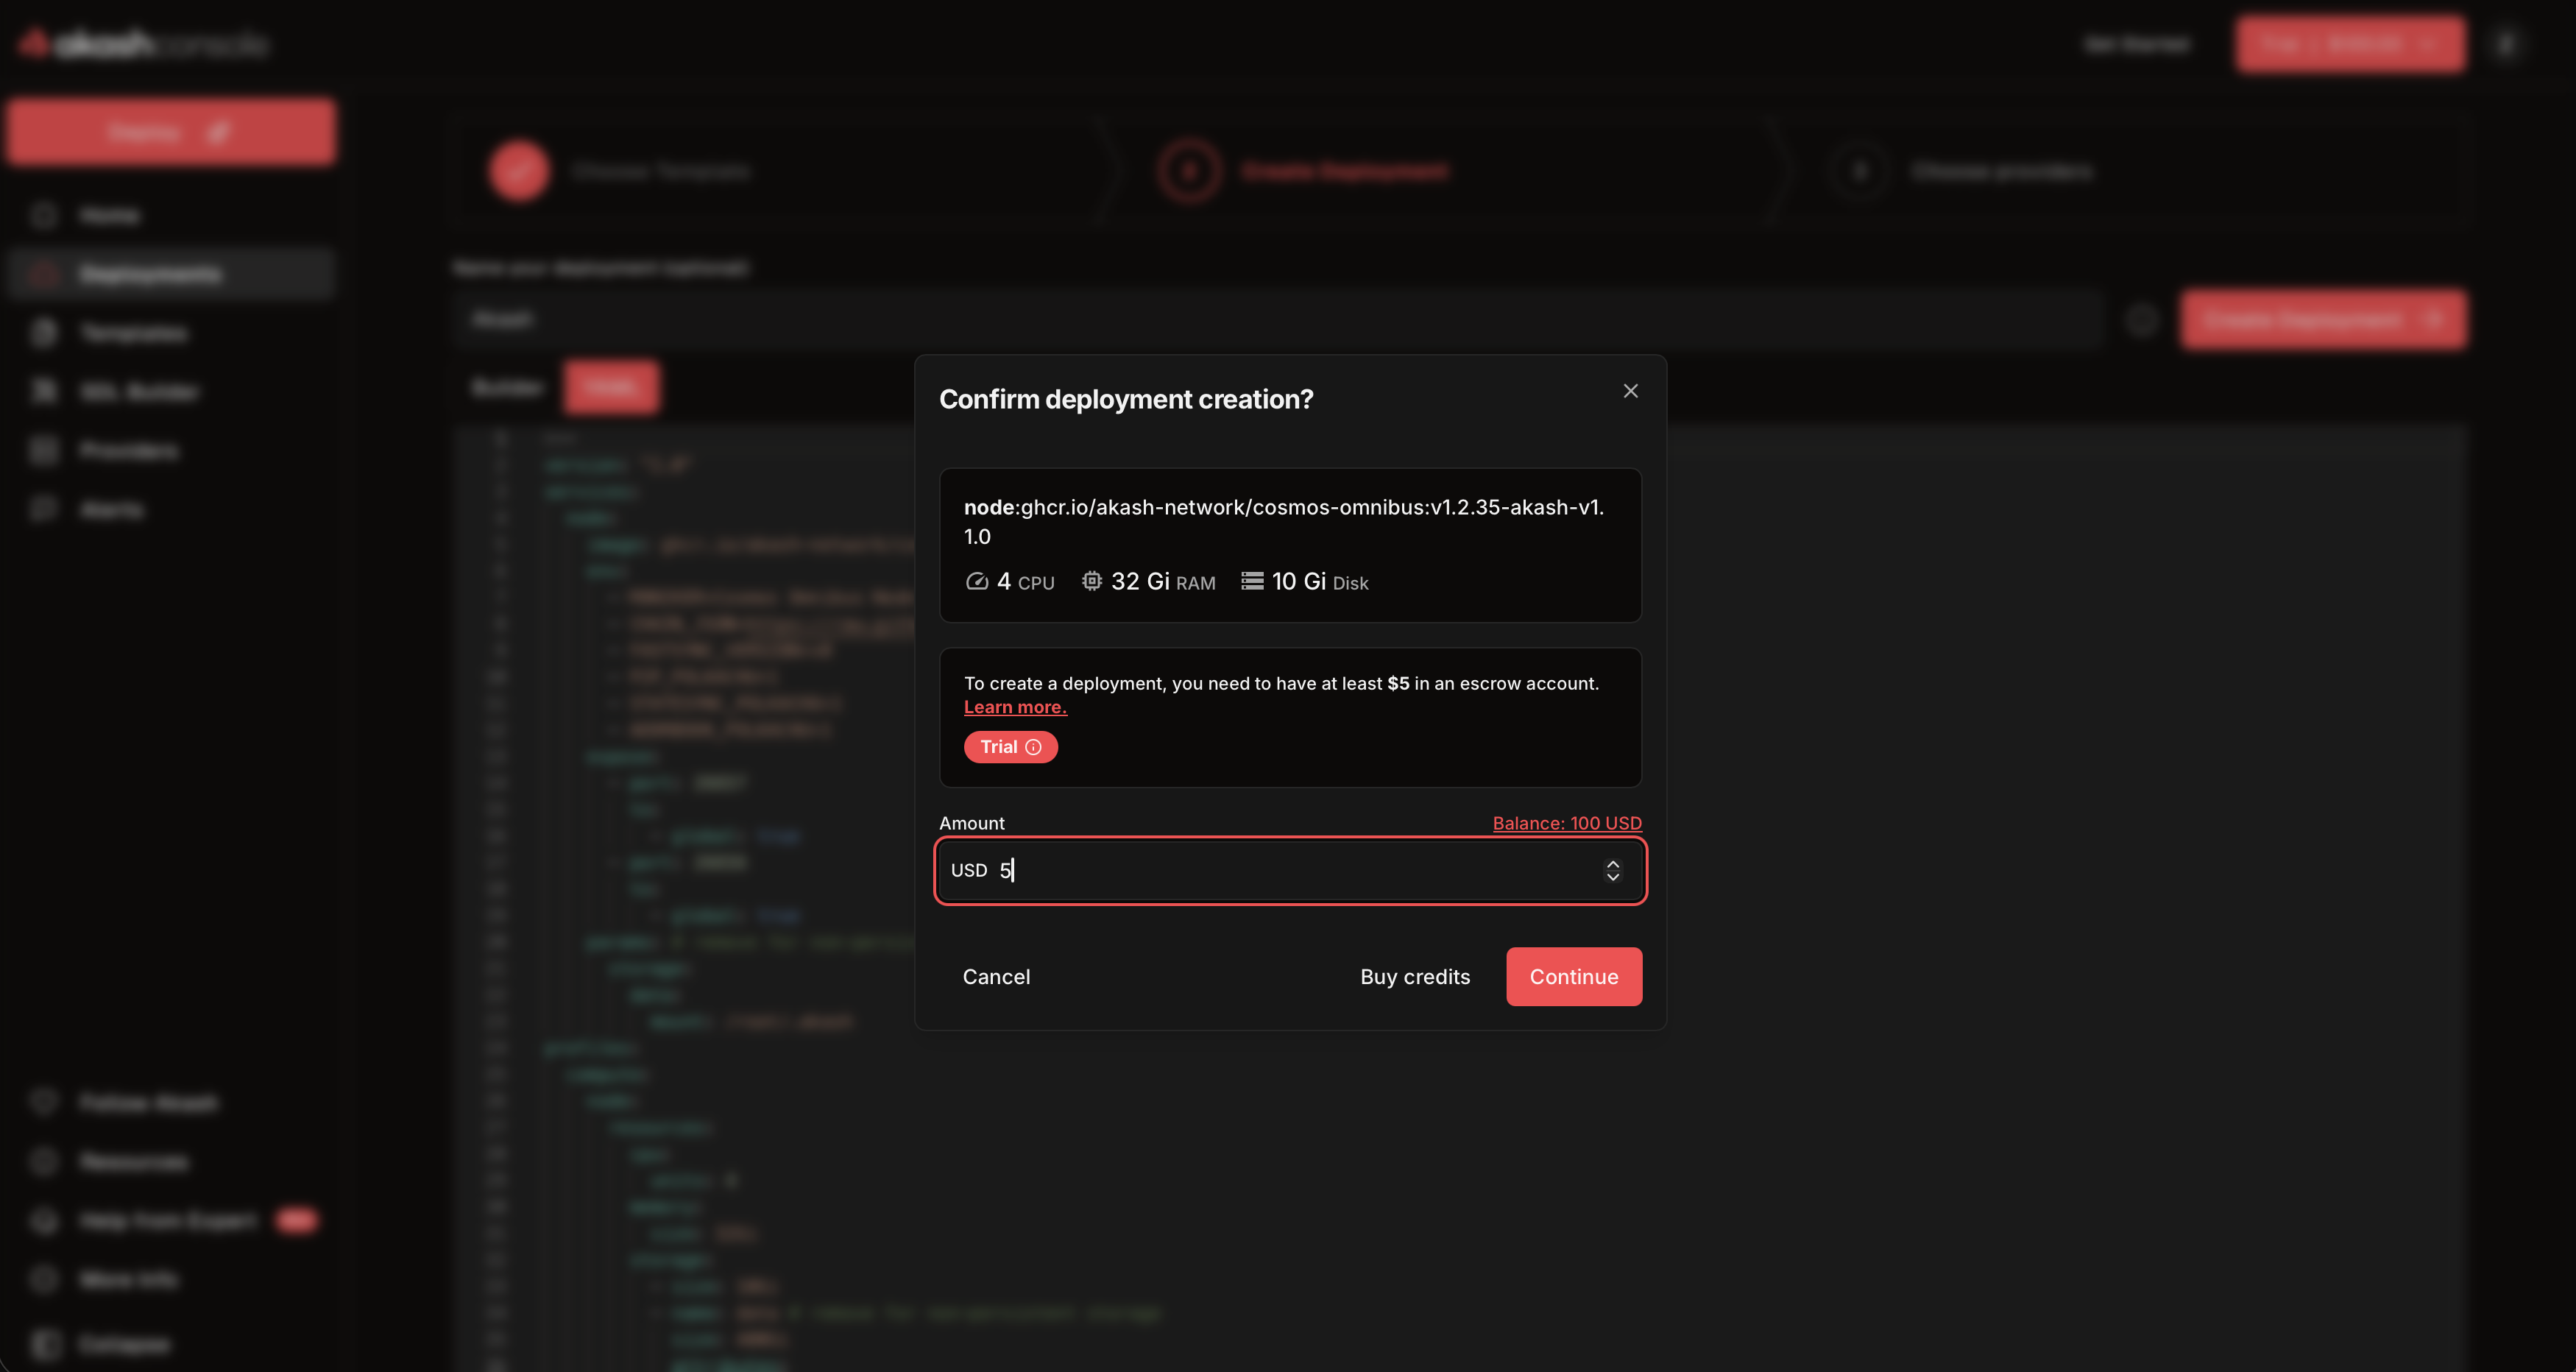Open the Learn more link

click(x=1014, y=707)
